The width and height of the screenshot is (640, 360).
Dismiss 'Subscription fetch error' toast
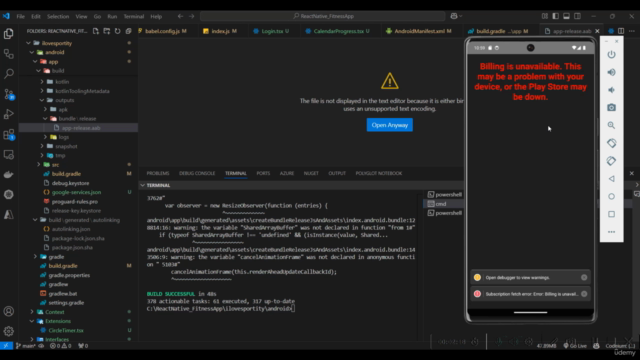tap(584, 294)
